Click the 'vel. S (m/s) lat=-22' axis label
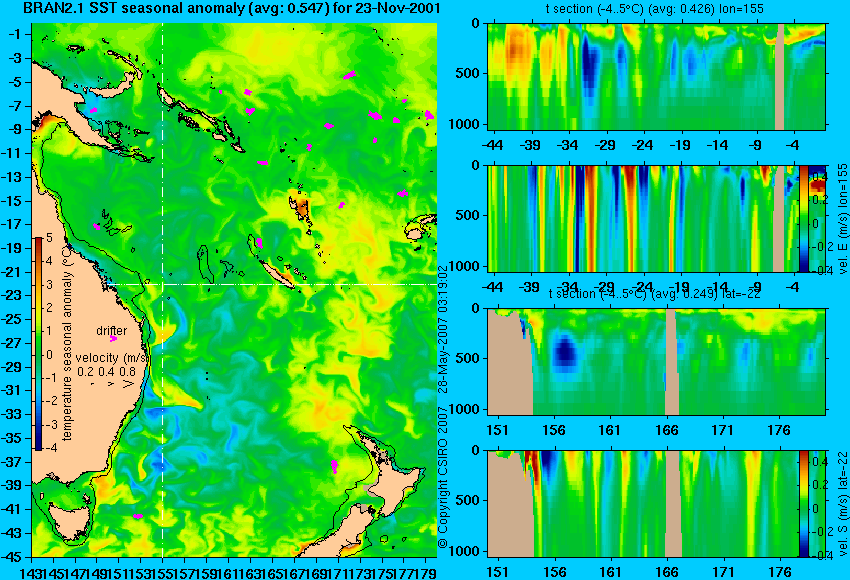850x580 pixels. 843,504
